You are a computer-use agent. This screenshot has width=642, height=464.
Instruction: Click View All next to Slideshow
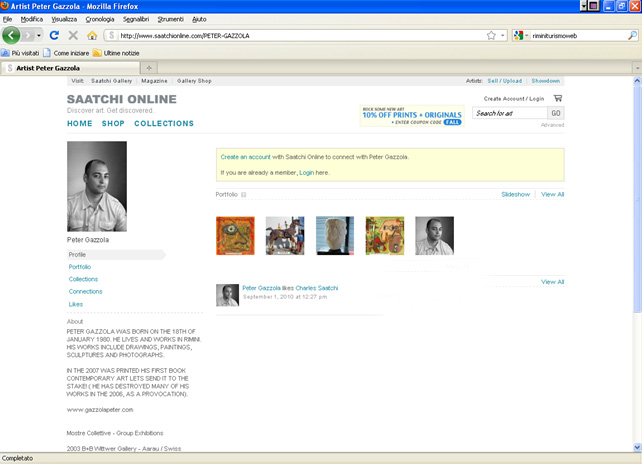552,195
